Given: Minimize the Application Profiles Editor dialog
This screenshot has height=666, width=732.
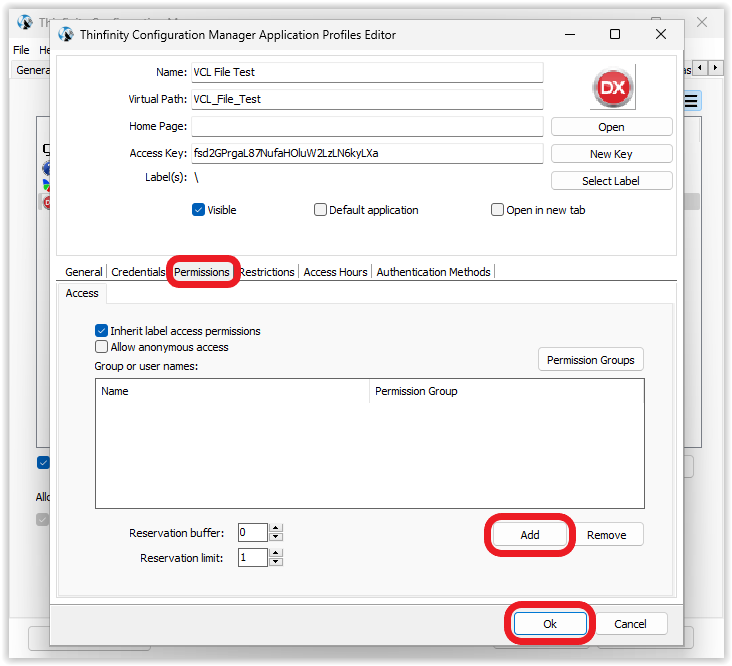Looking at the screenshot, I should coord(570,34).
